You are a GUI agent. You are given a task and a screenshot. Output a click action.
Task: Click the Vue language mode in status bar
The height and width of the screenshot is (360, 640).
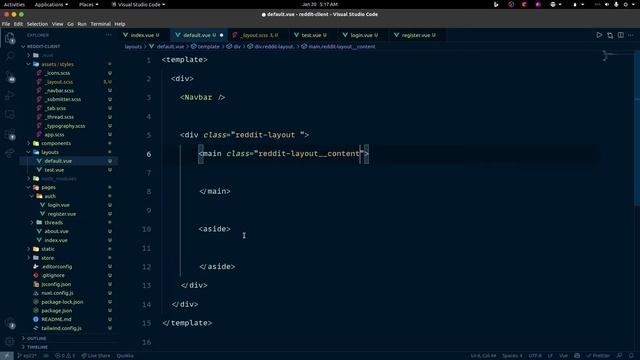[x=563, y=356]
